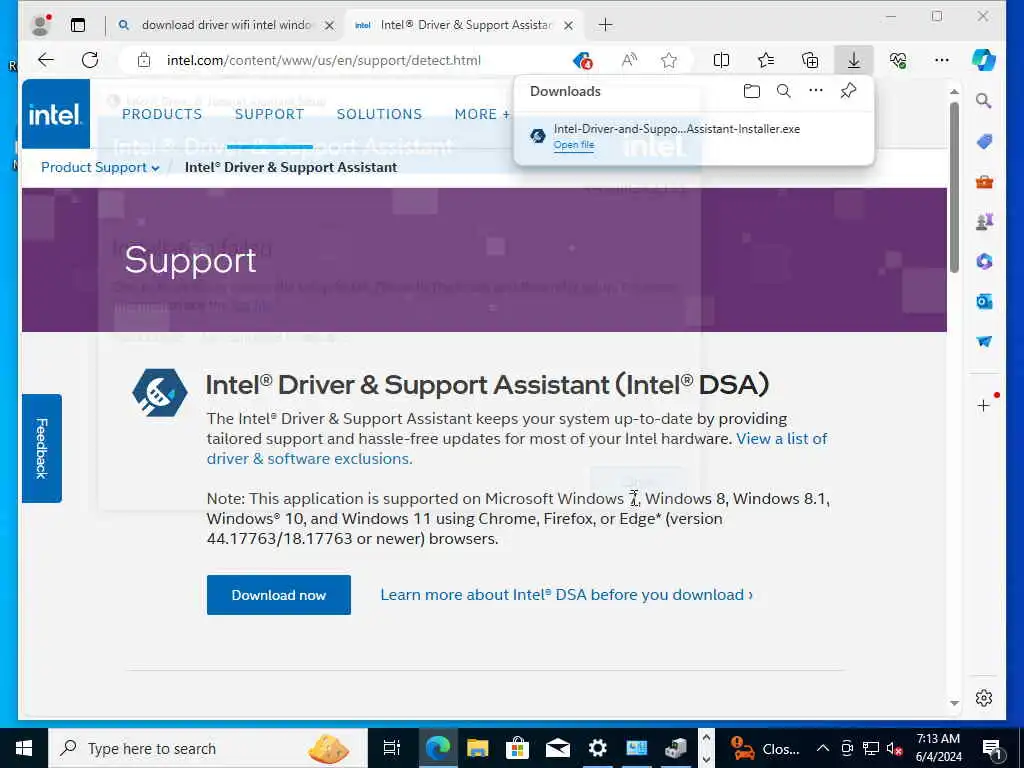Add a sidebar app with plus
Viewport: 1024px width, 768px height.
984,406
